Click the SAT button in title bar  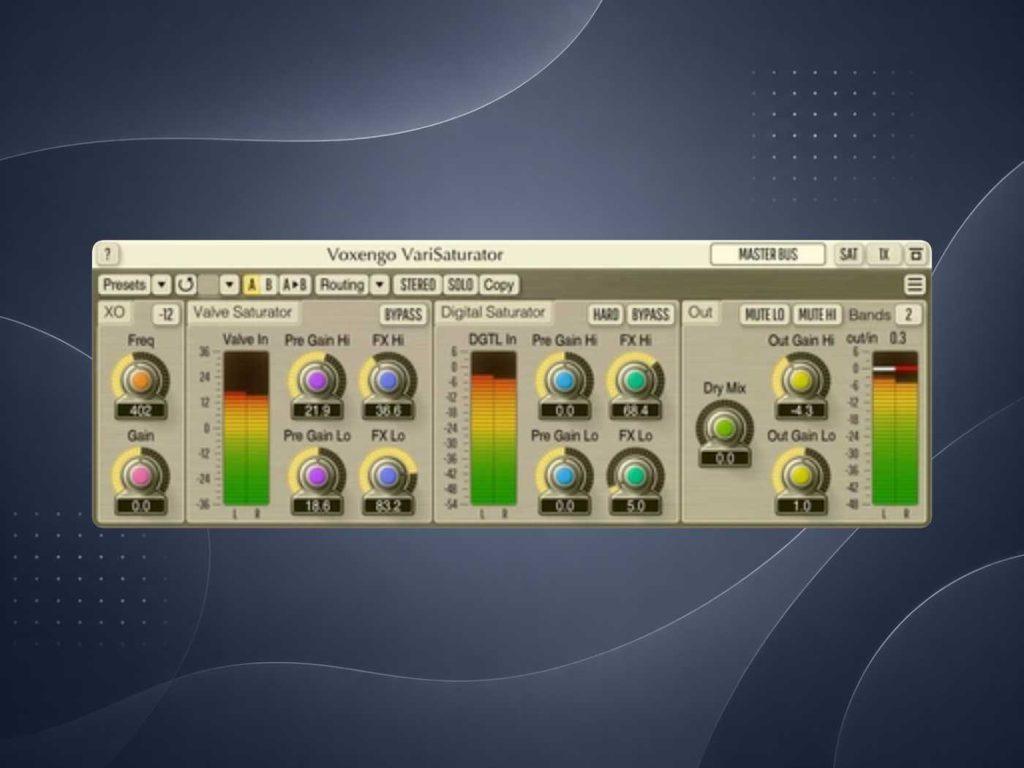click(848, 254)
